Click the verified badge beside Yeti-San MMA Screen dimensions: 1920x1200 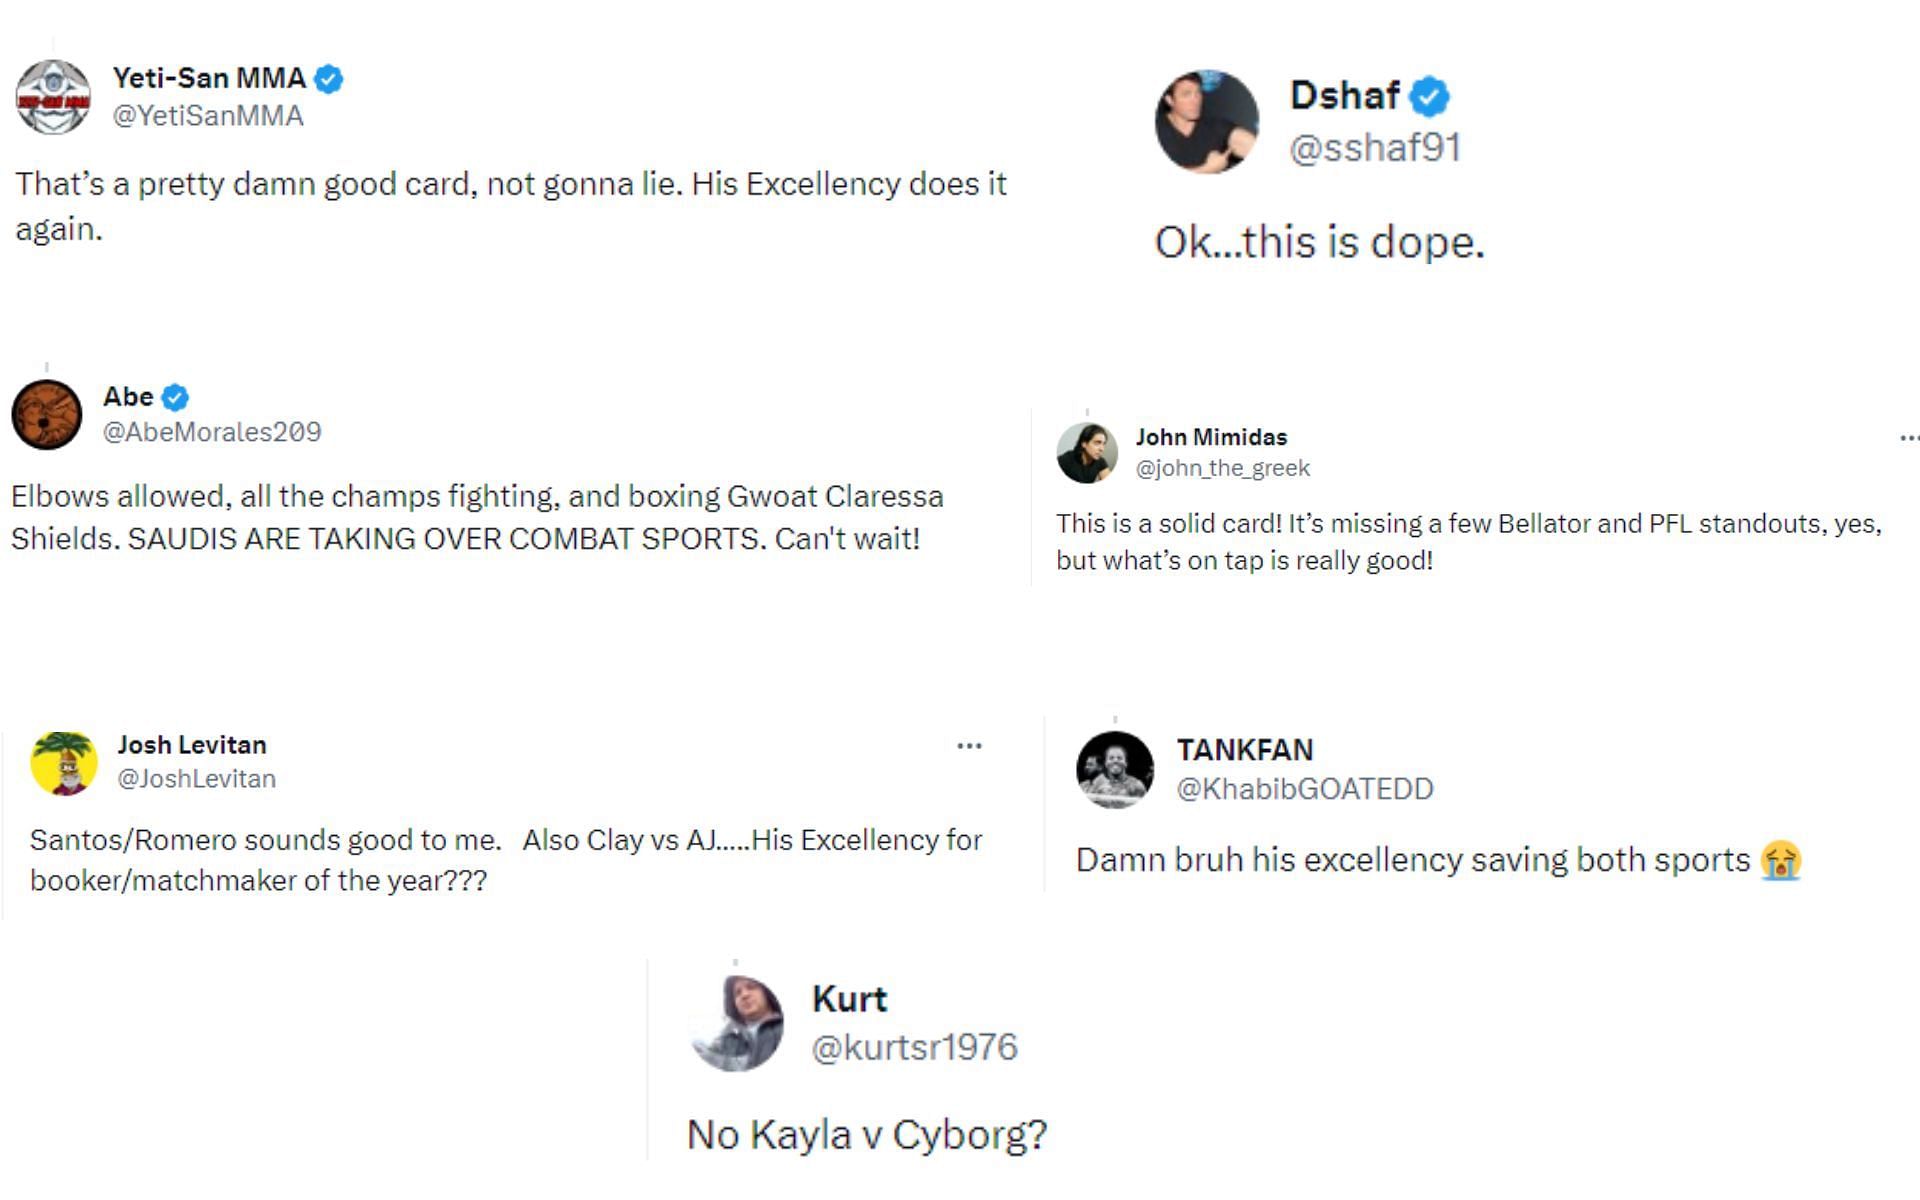[329, 78]
